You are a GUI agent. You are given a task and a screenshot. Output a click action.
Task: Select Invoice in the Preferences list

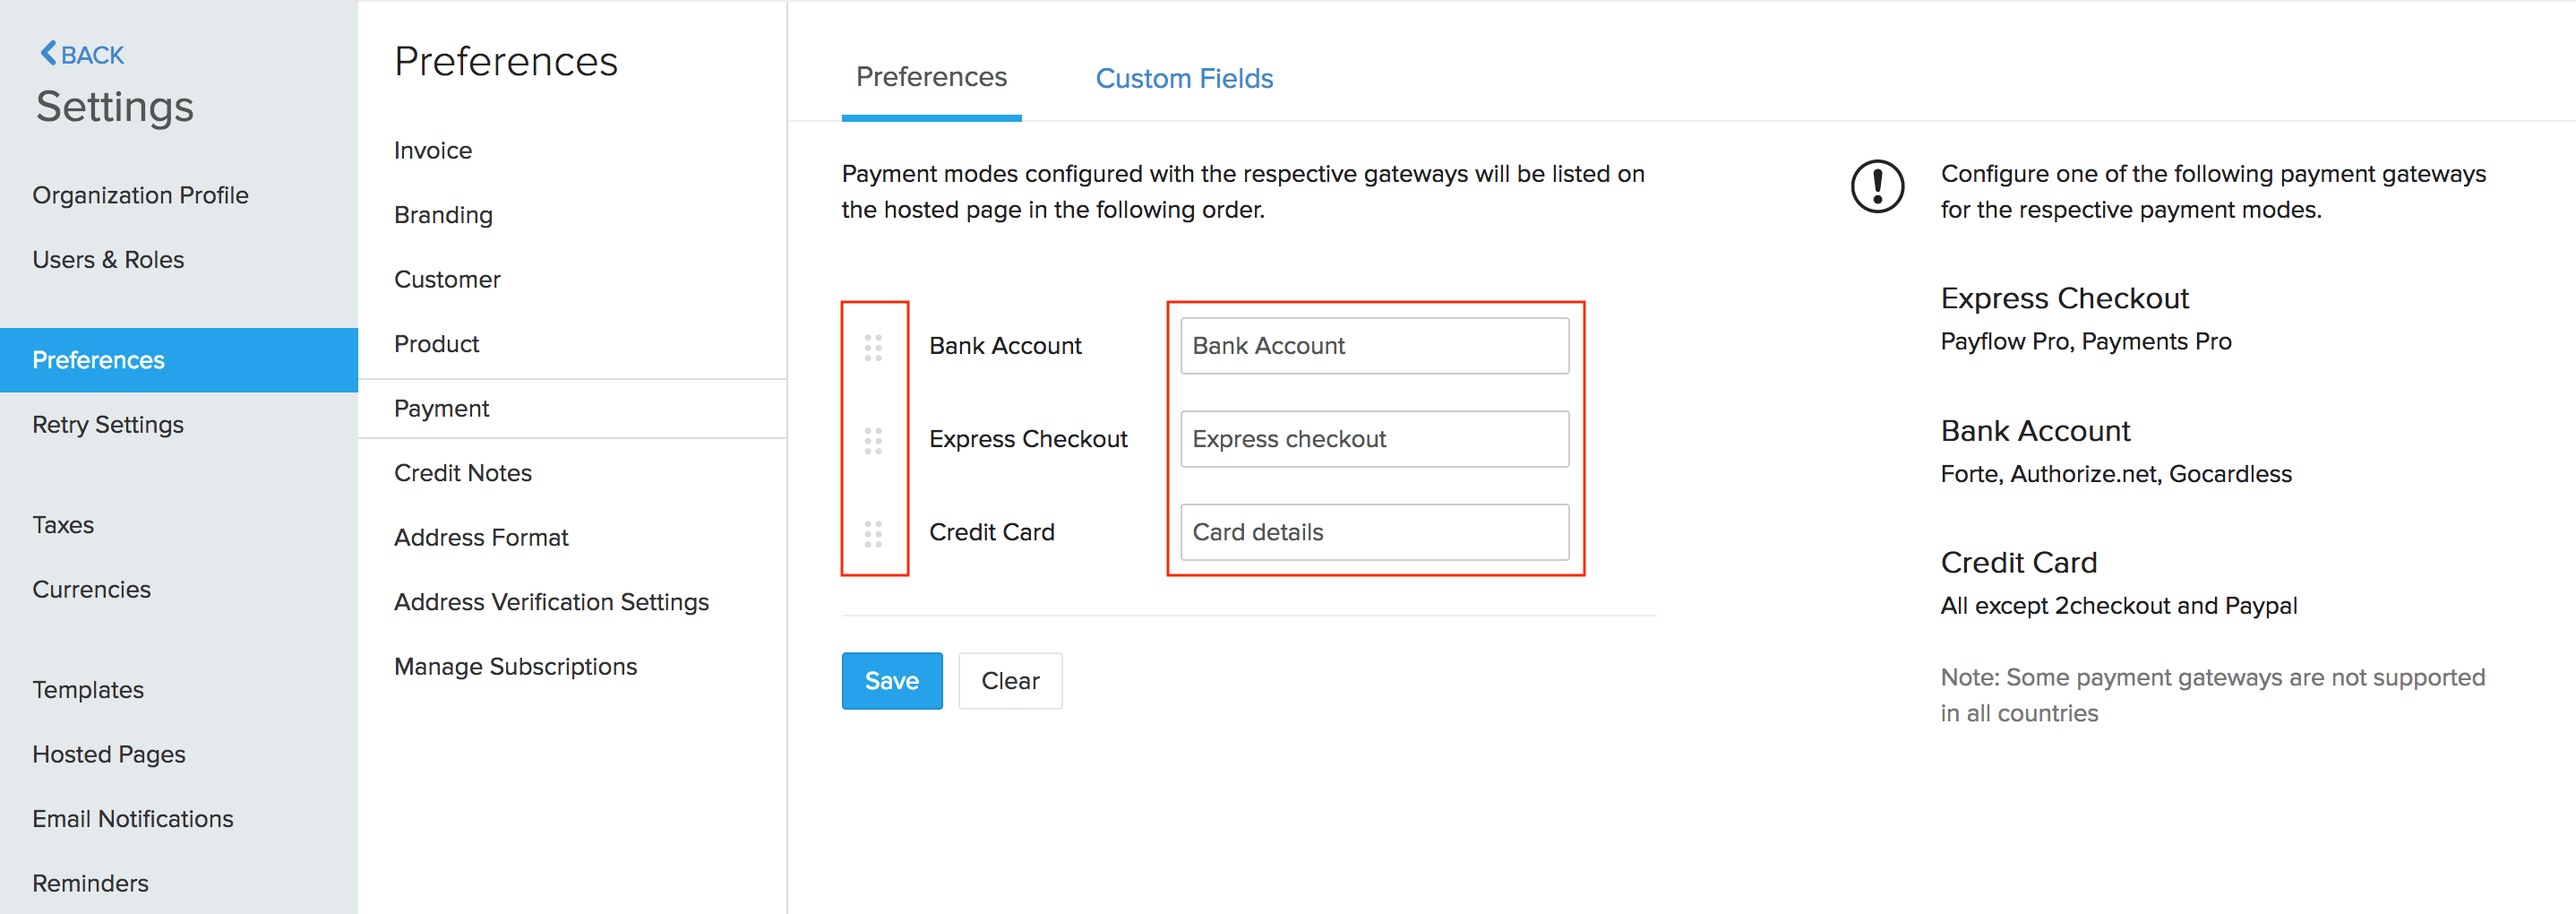click(x=433, y=150)
